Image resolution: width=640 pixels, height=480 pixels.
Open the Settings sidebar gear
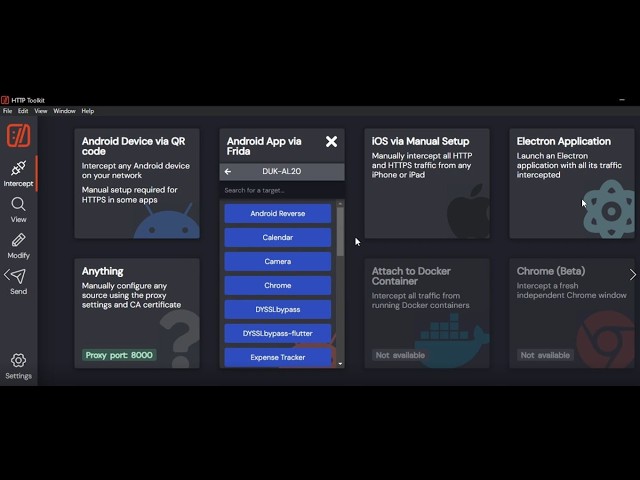tap(18, 366)
